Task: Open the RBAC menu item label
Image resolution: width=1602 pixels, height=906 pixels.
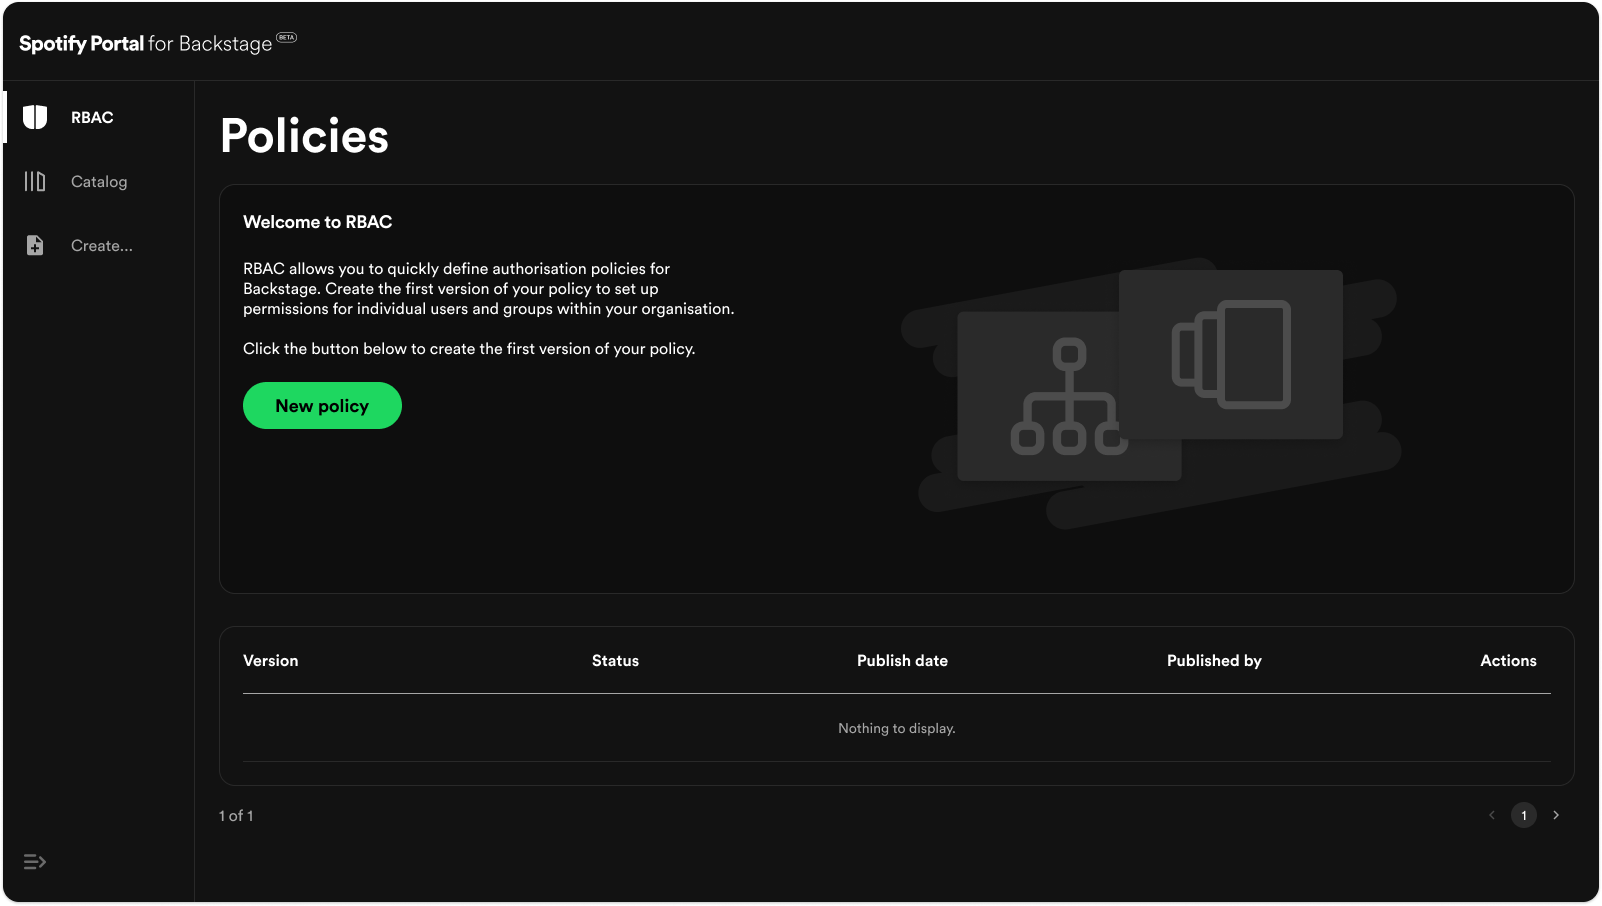Action: point(92,117)
